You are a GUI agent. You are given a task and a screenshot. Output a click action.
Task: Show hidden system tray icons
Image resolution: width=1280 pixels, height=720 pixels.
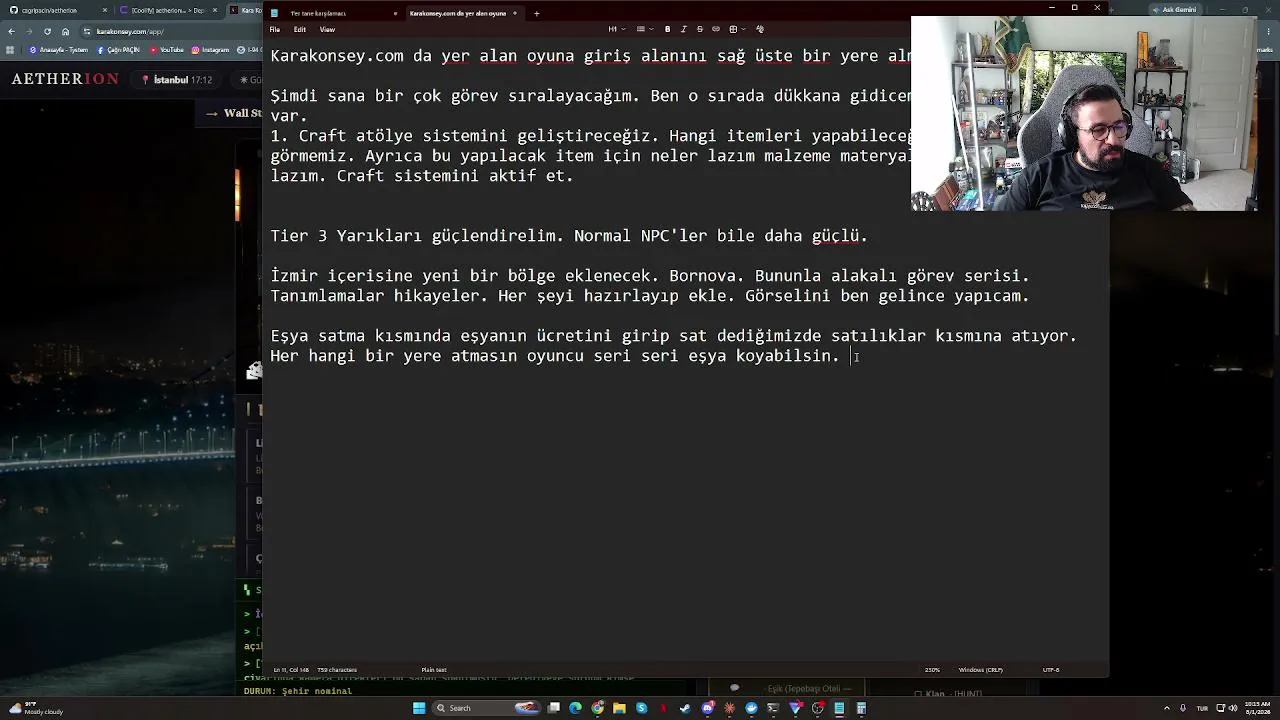pyautogui.click(x=1167, y=708)
